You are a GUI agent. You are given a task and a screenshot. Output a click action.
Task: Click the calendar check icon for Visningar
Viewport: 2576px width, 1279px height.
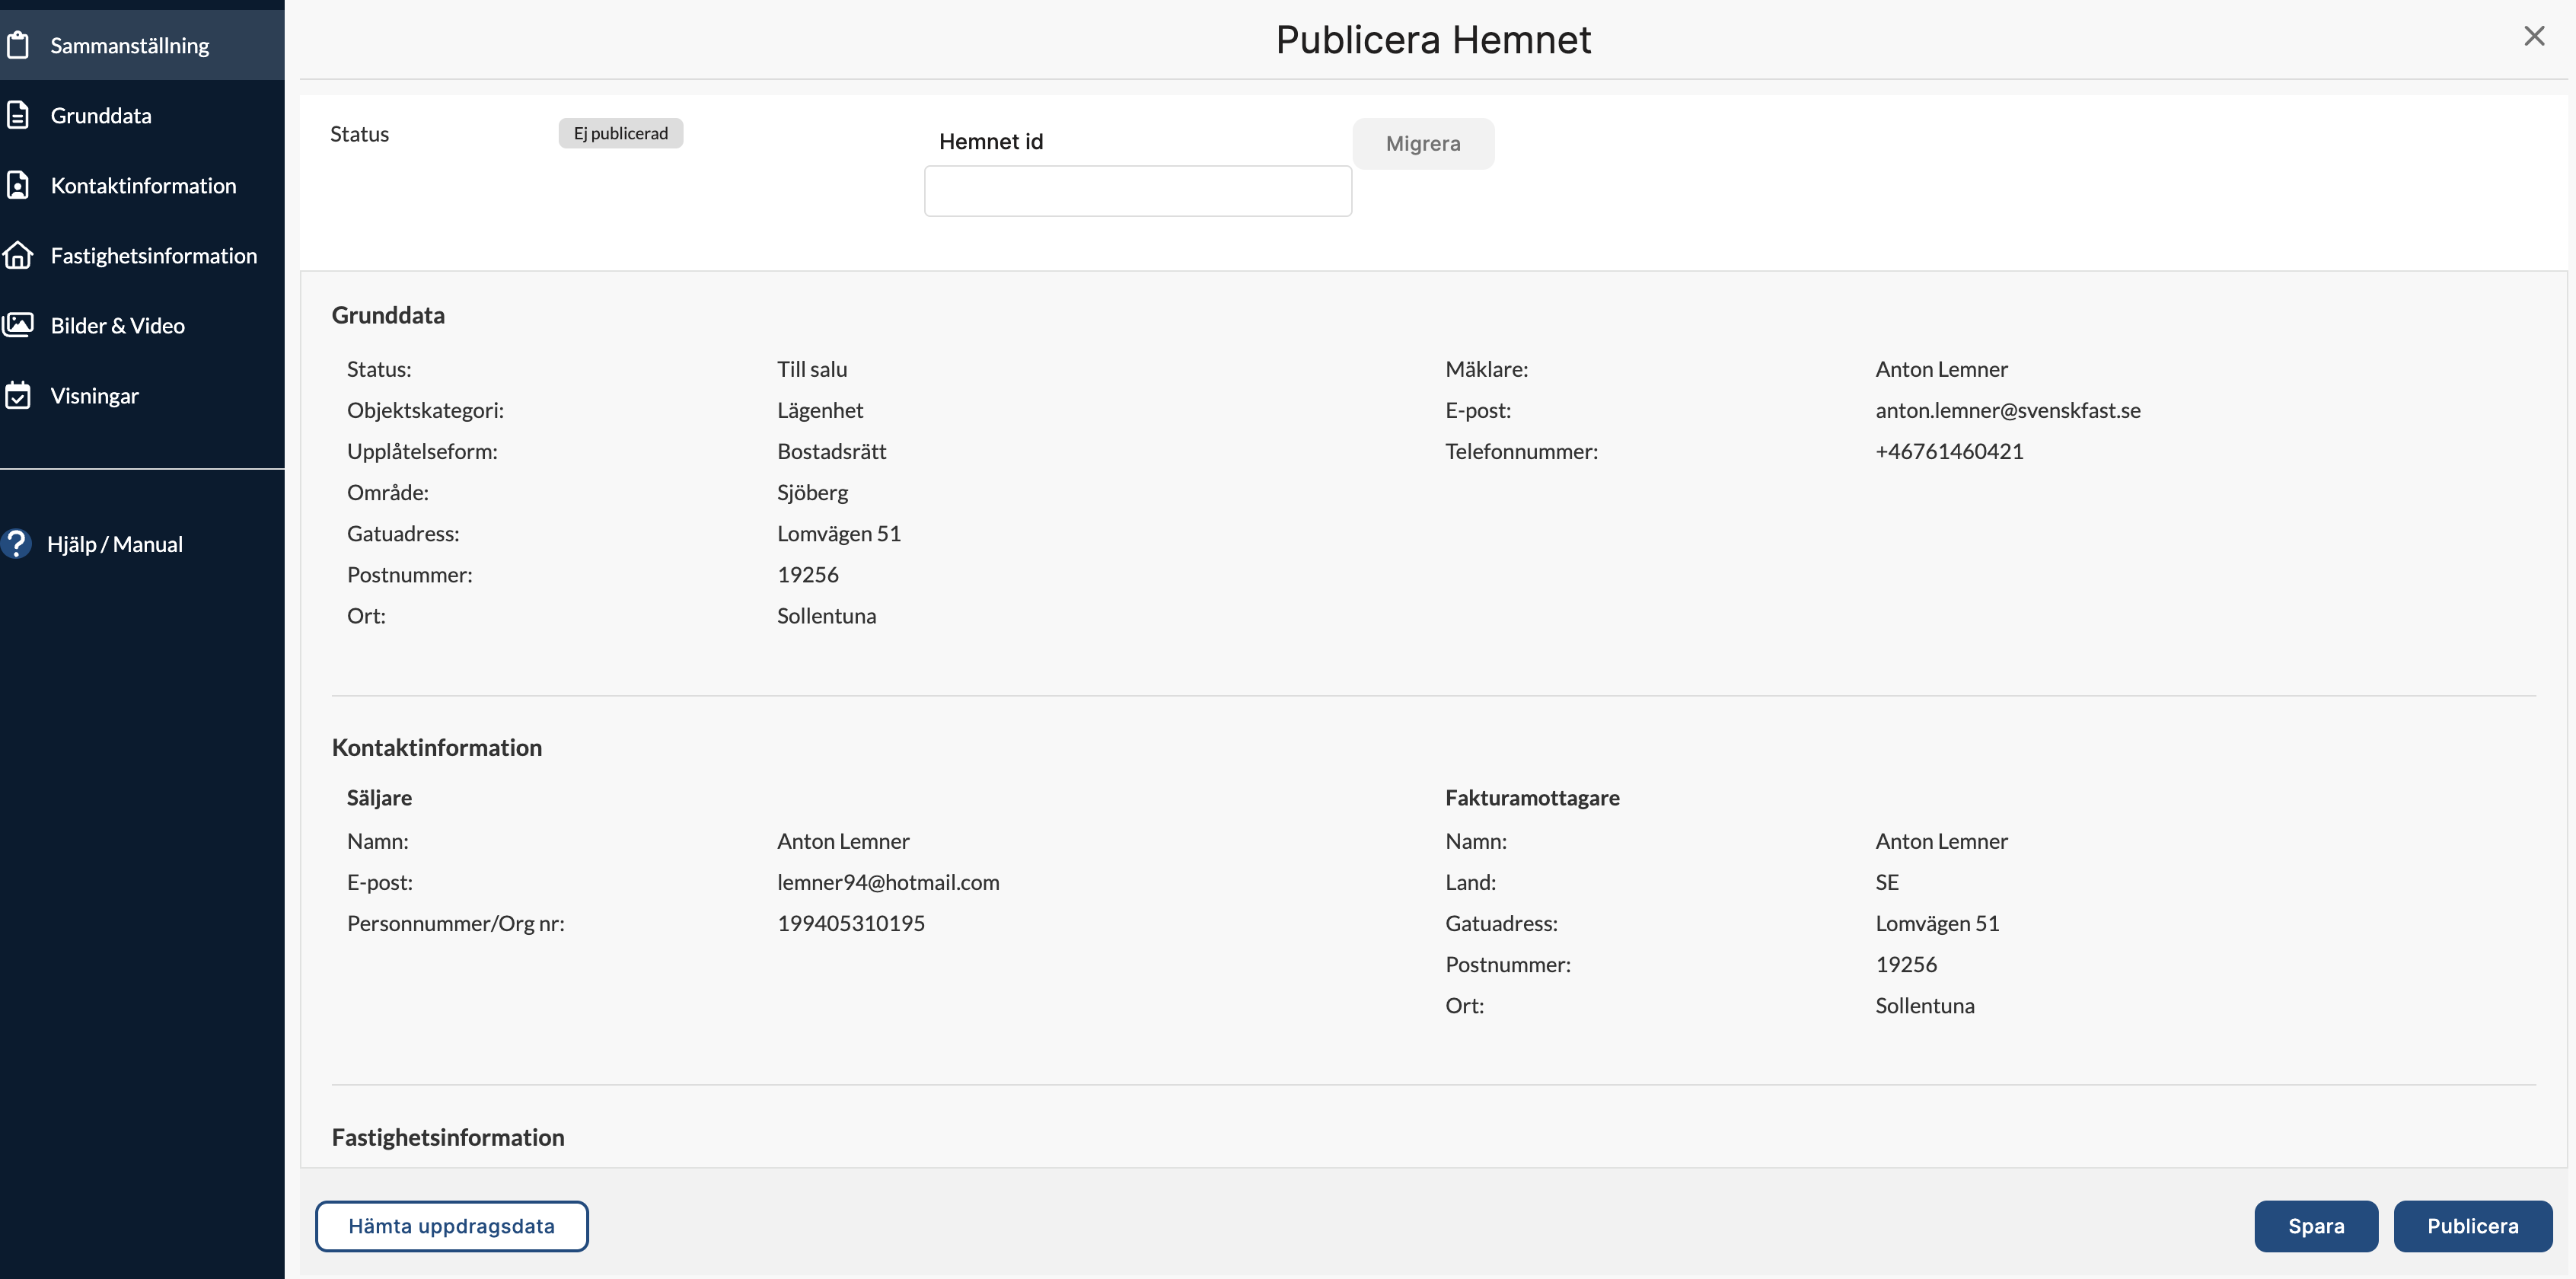point(18,395)
